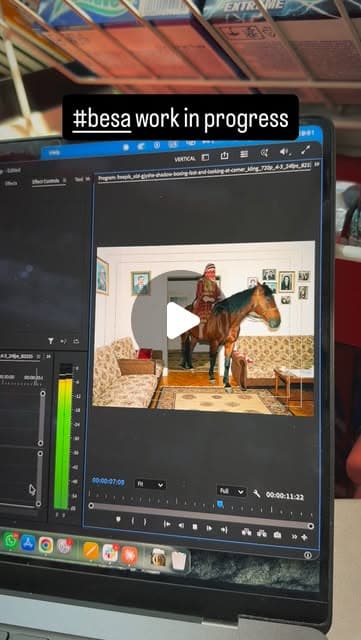Open Google Chrome from the Dock

46,545
